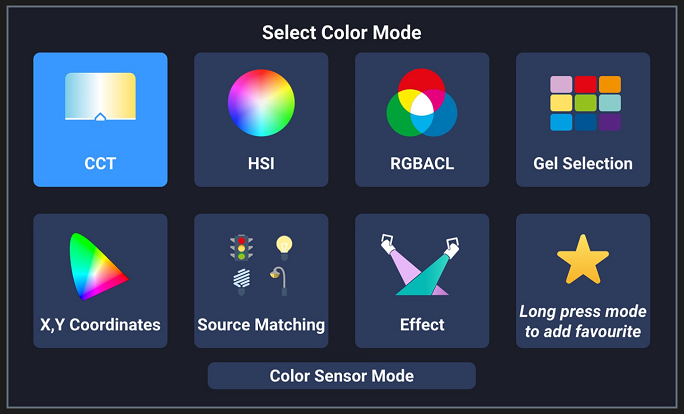684x414 pixels.
Task: Choose the HSI color wheel icon
Action: 261,103
